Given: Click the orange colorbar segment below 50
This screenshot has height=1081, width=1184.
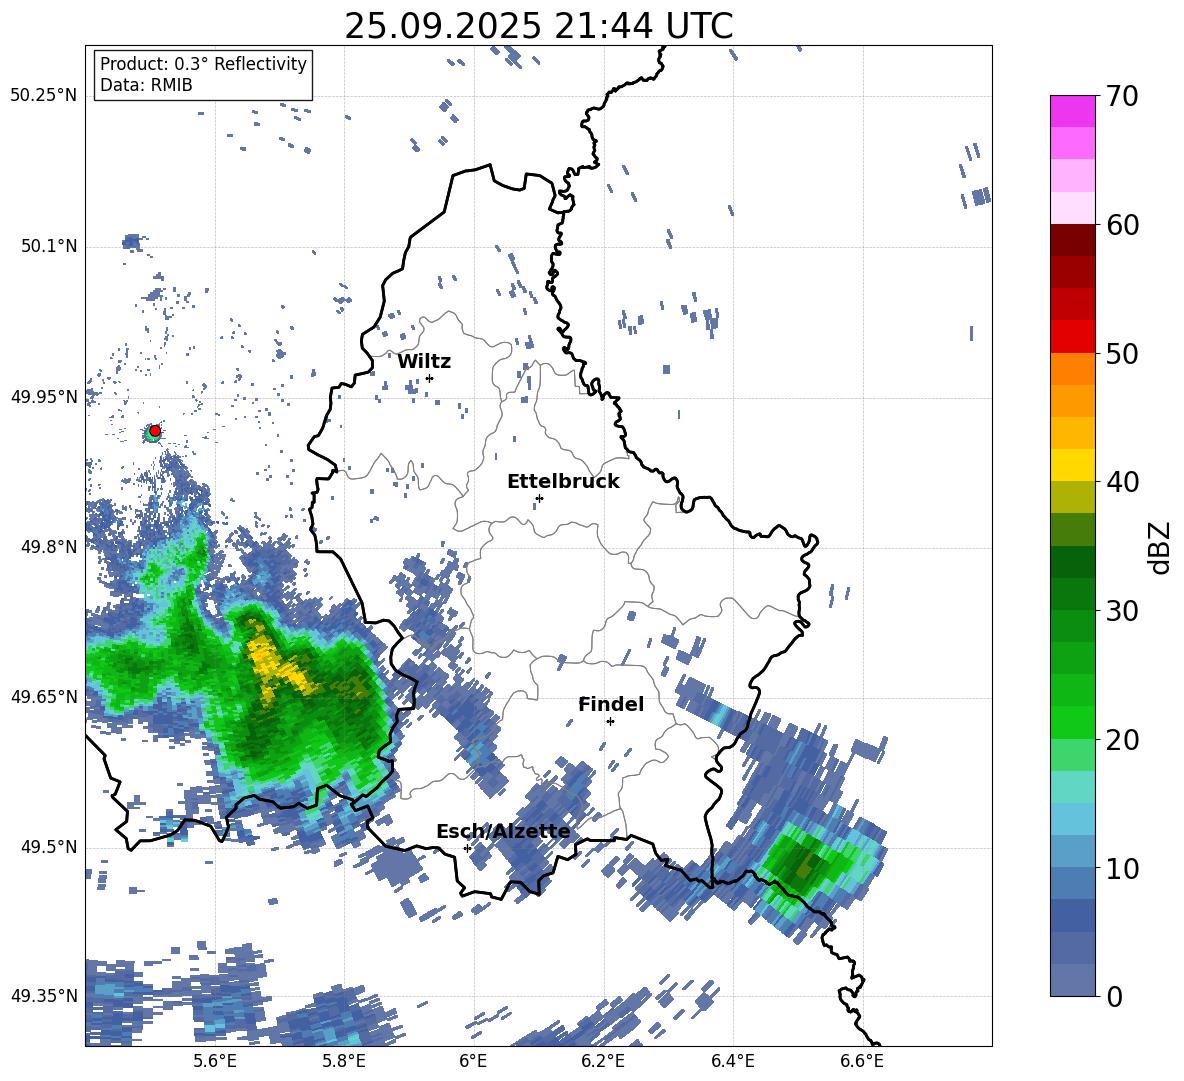Looking at the screenshot, I should (x=1072, y=368).
